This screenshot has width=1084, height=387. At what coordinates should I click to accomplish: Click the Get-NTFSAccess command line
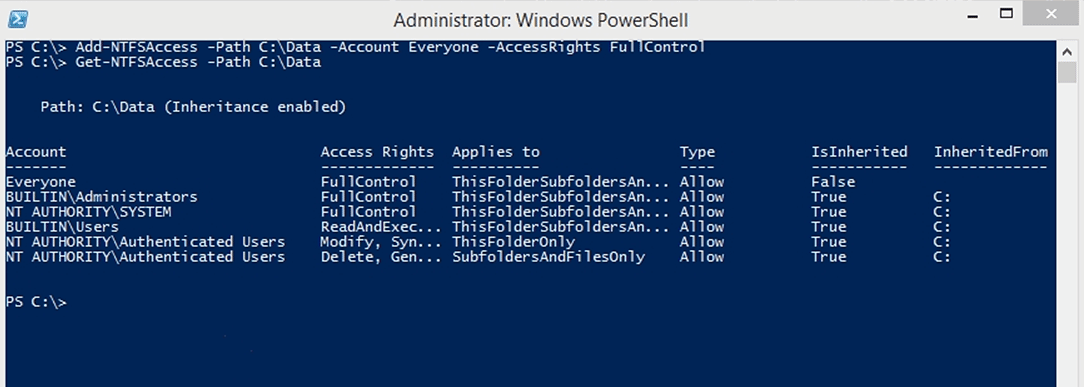click(x=164, y=62)
